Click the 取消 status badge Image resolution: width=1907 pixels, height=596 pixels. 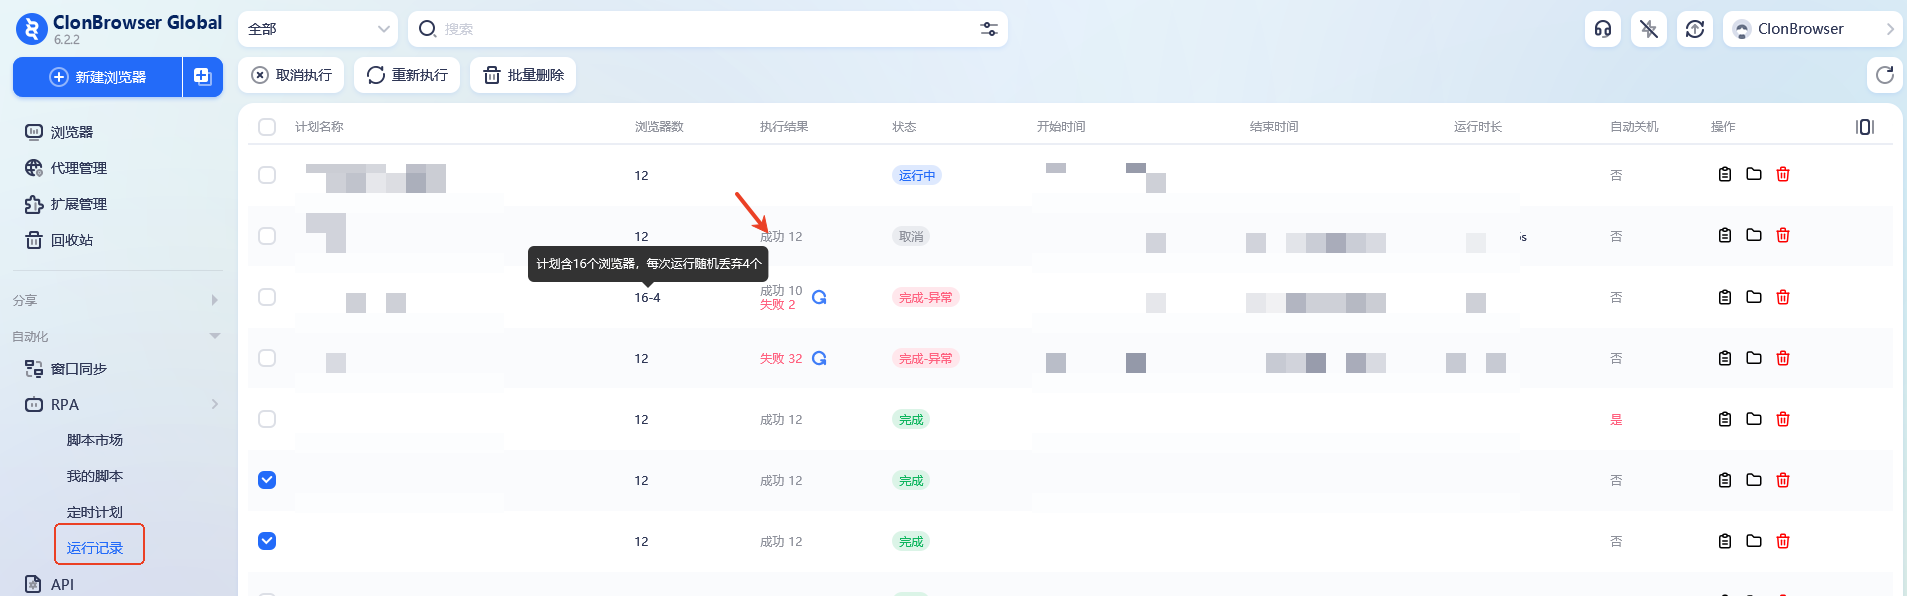(x=911, y=236)
